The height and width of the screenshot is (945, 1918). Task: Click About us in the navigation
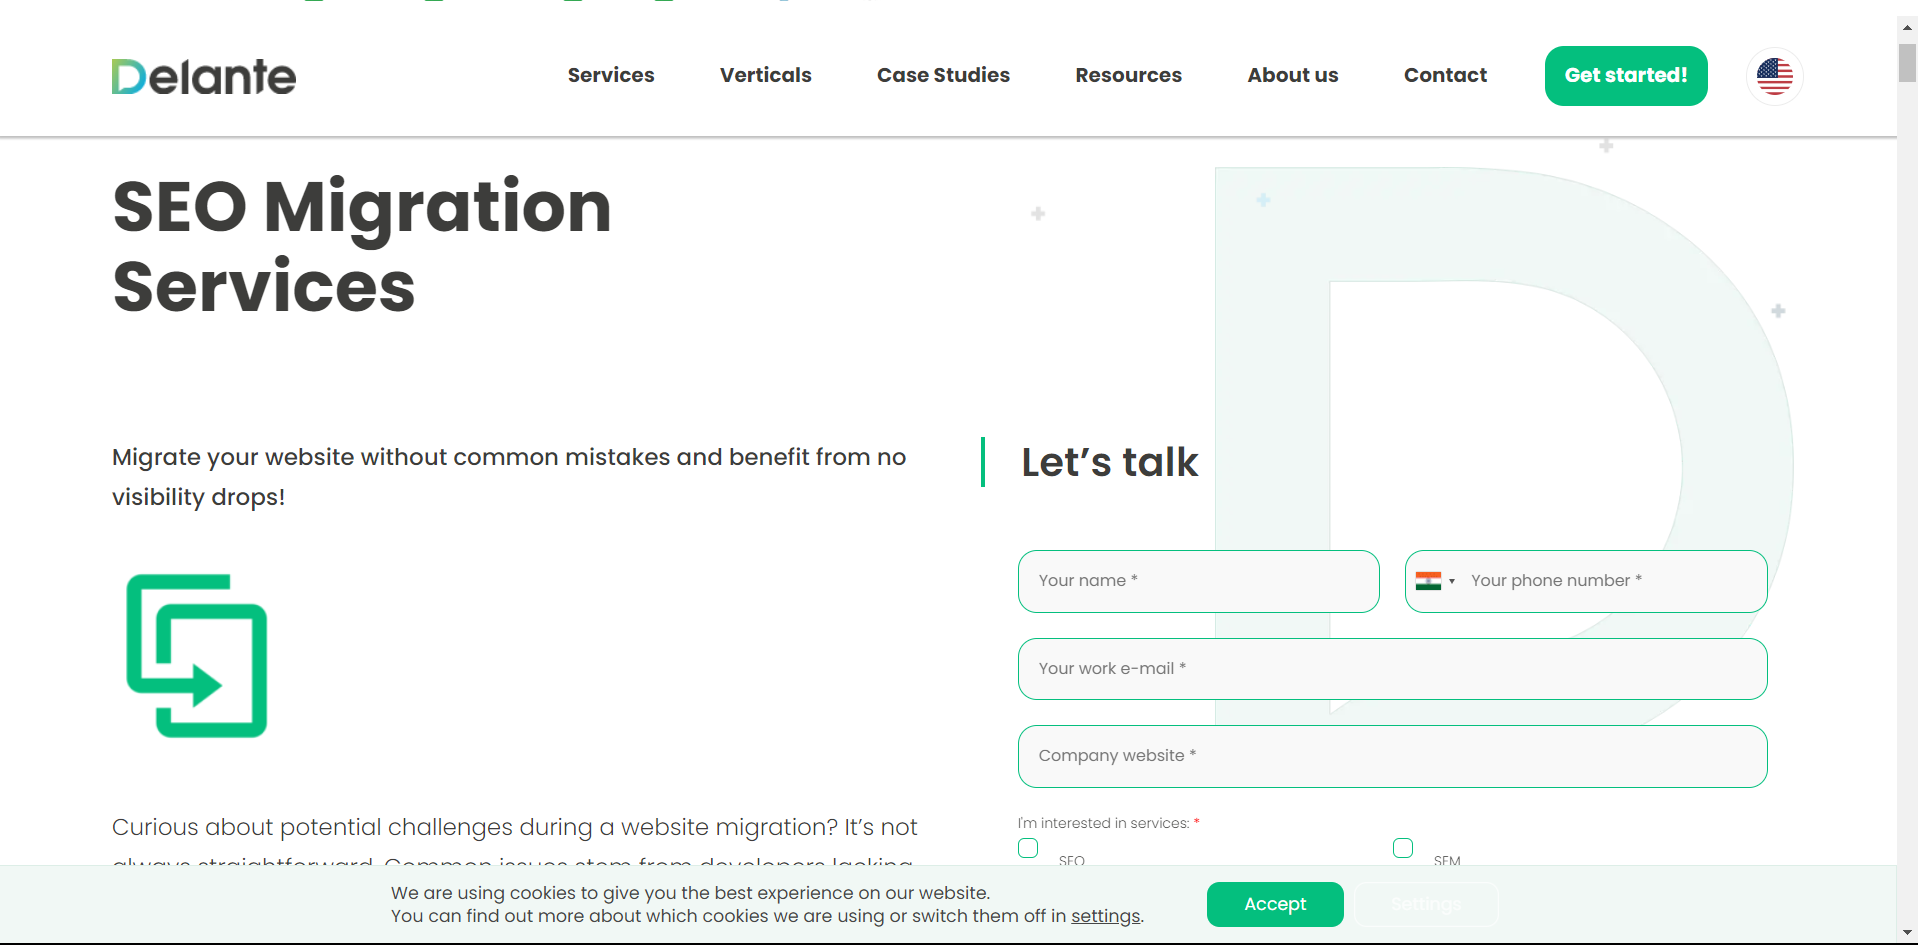(x=1292, y=75)
